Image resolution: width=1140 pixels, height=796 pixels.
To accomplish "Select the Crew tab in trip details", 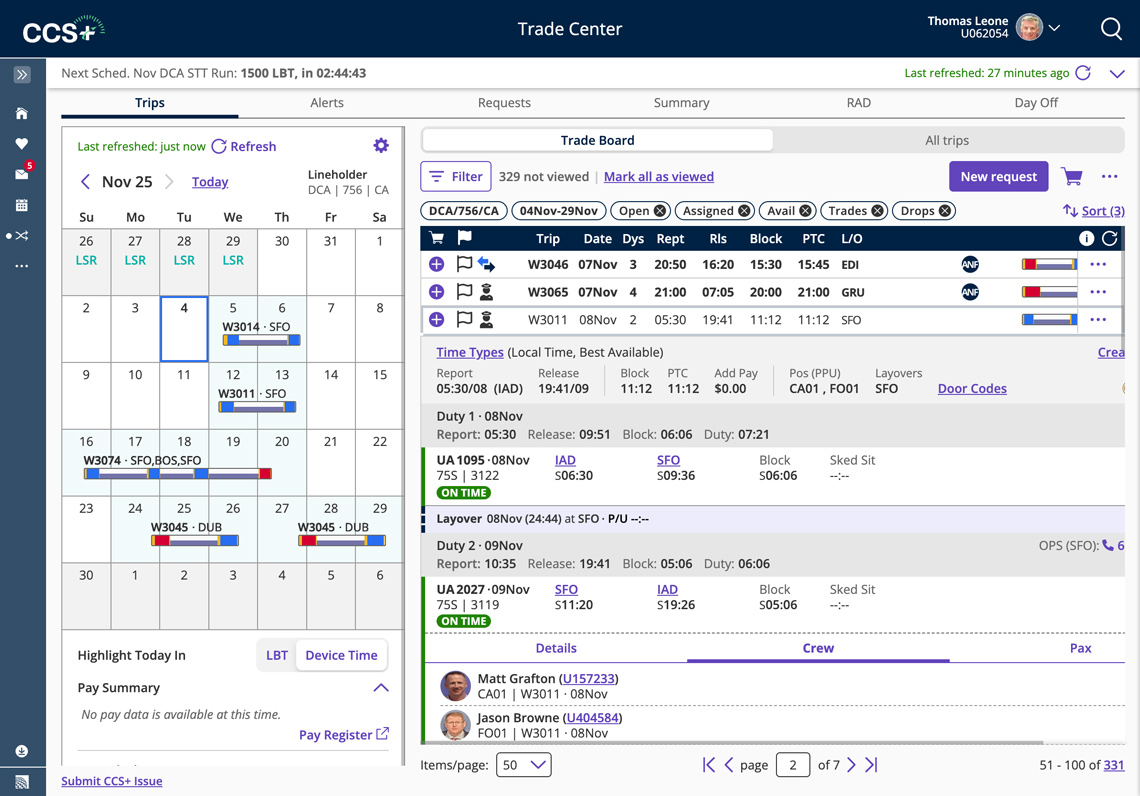I will coord(818,648).
